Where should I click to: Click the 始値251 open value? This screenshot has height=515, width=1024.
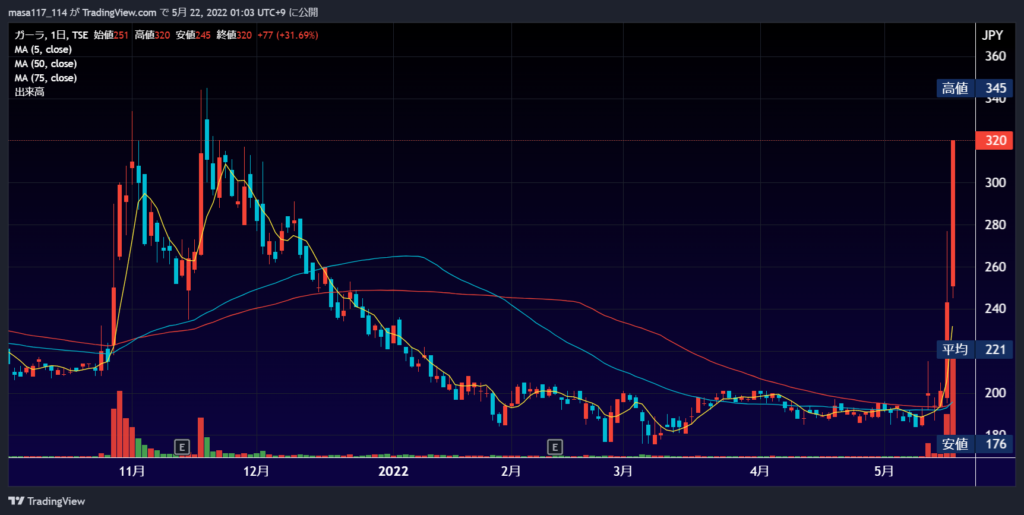pyautogui.click(x=111, y=35)
